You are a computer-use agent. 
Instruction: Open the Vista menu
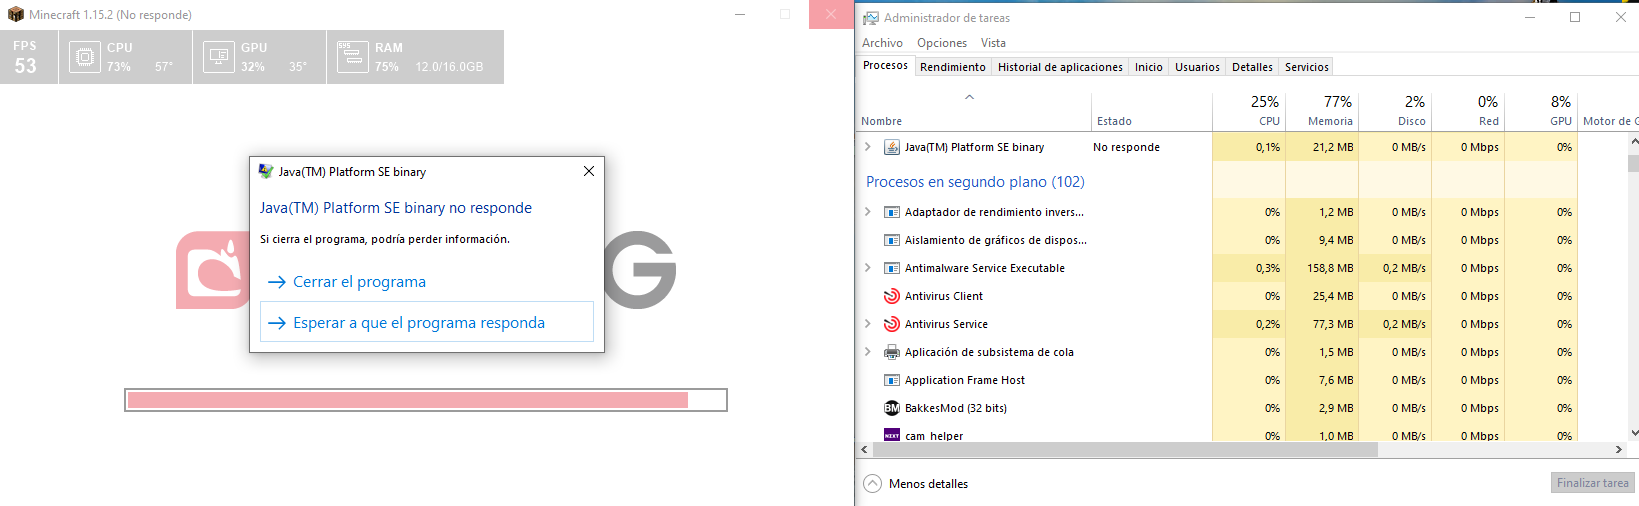point(993,43)
